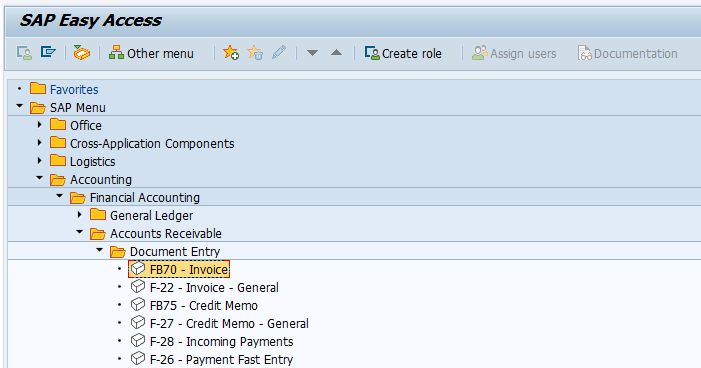
Task: Select the SAP Menu folder label
Action: 78,108
